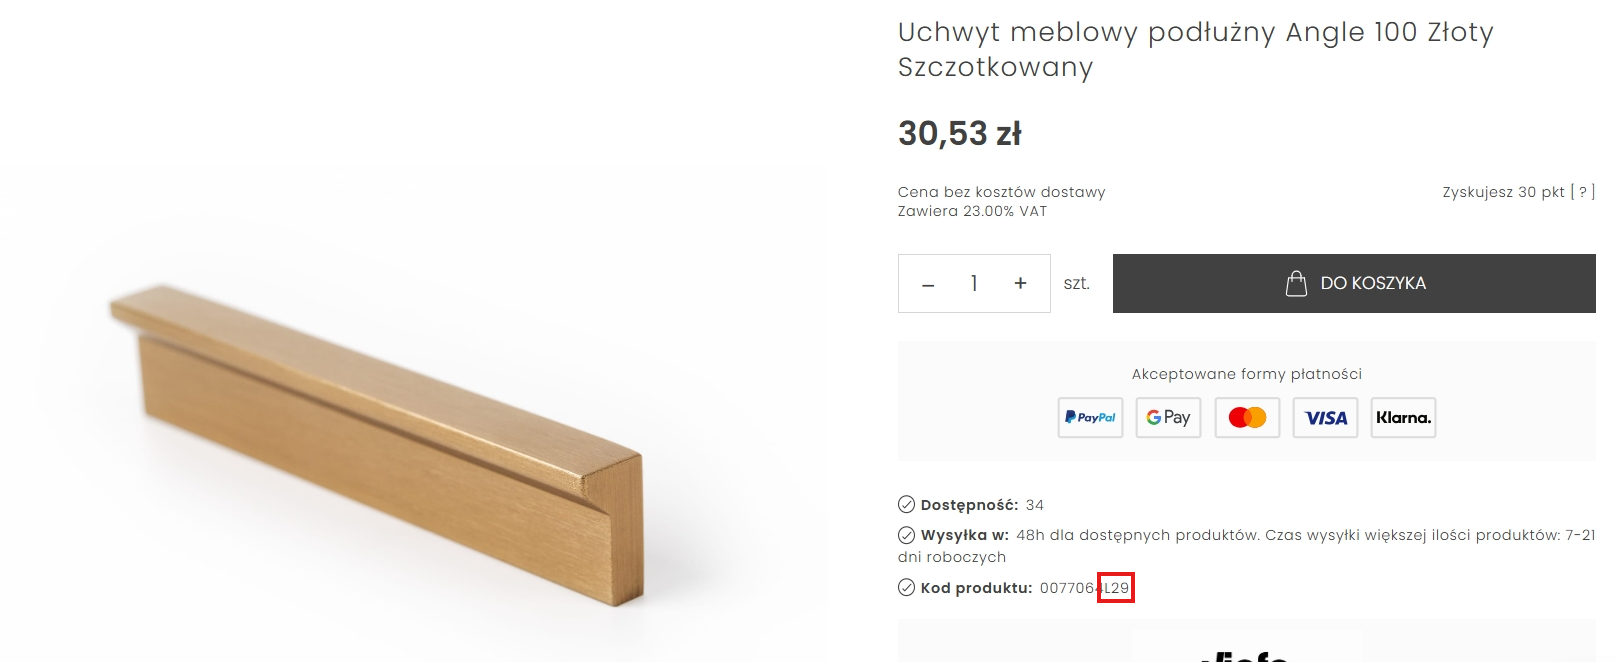Click the PayPal payment icon

(x=1089, y=418)
